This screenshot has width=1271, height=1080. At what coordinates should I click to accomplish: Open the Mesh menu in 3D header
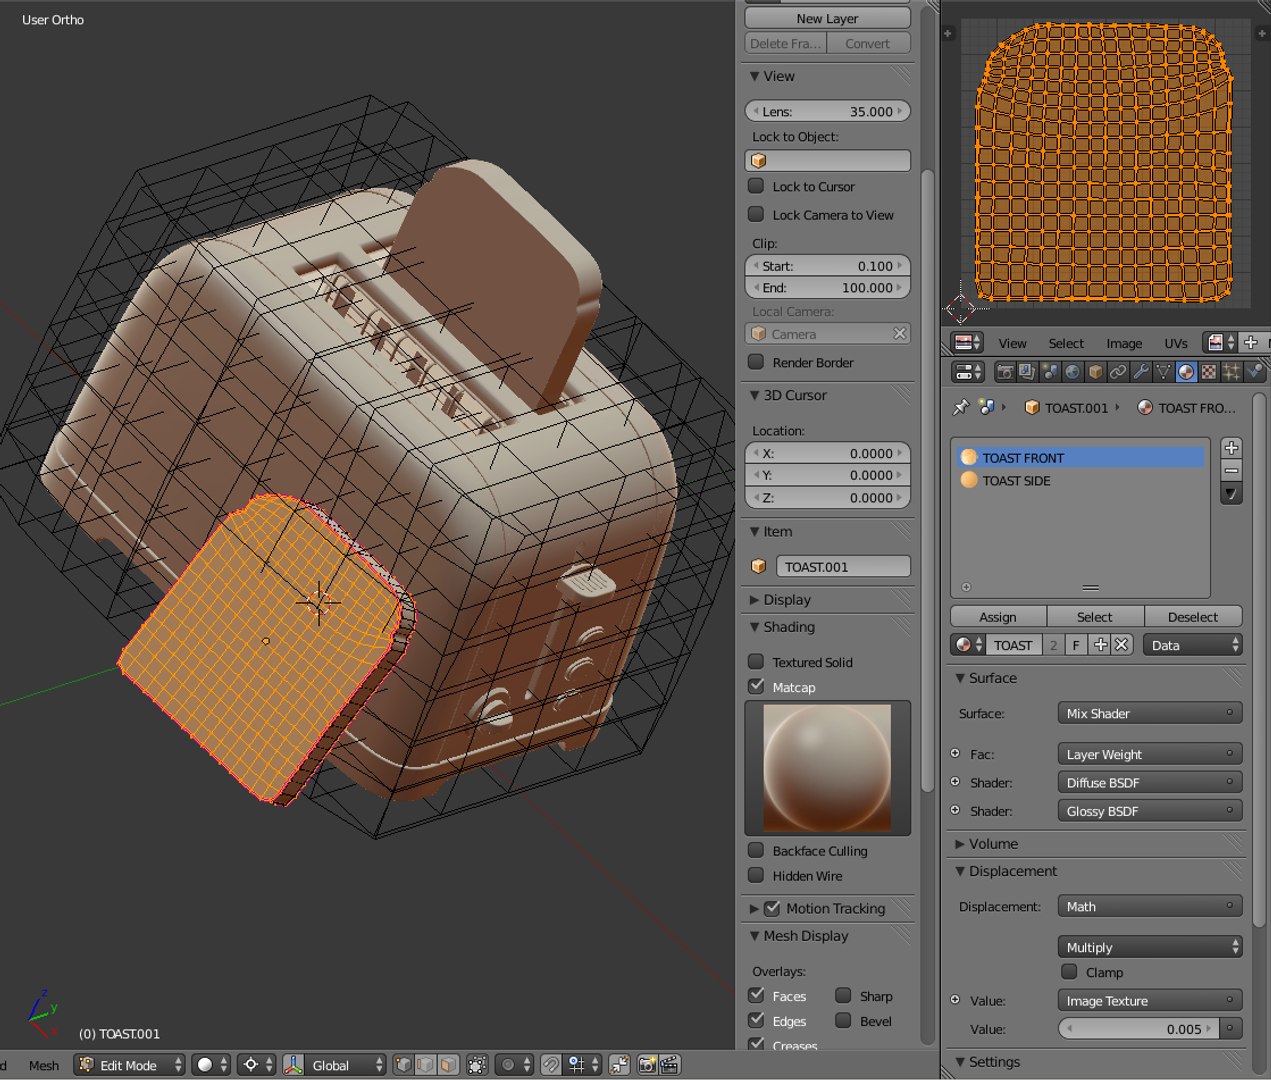point(44,1065)
